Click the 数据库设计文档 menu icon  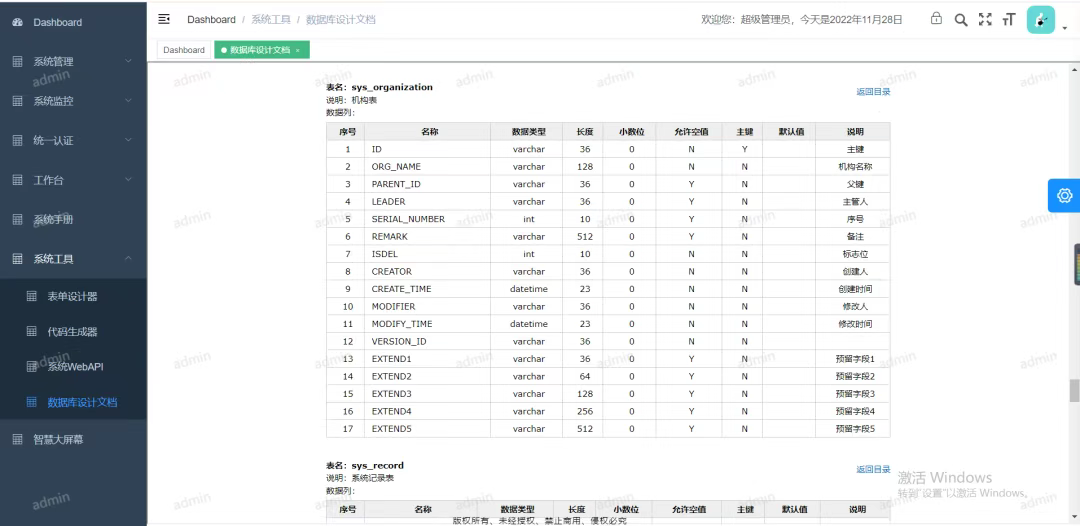(32, 402)
